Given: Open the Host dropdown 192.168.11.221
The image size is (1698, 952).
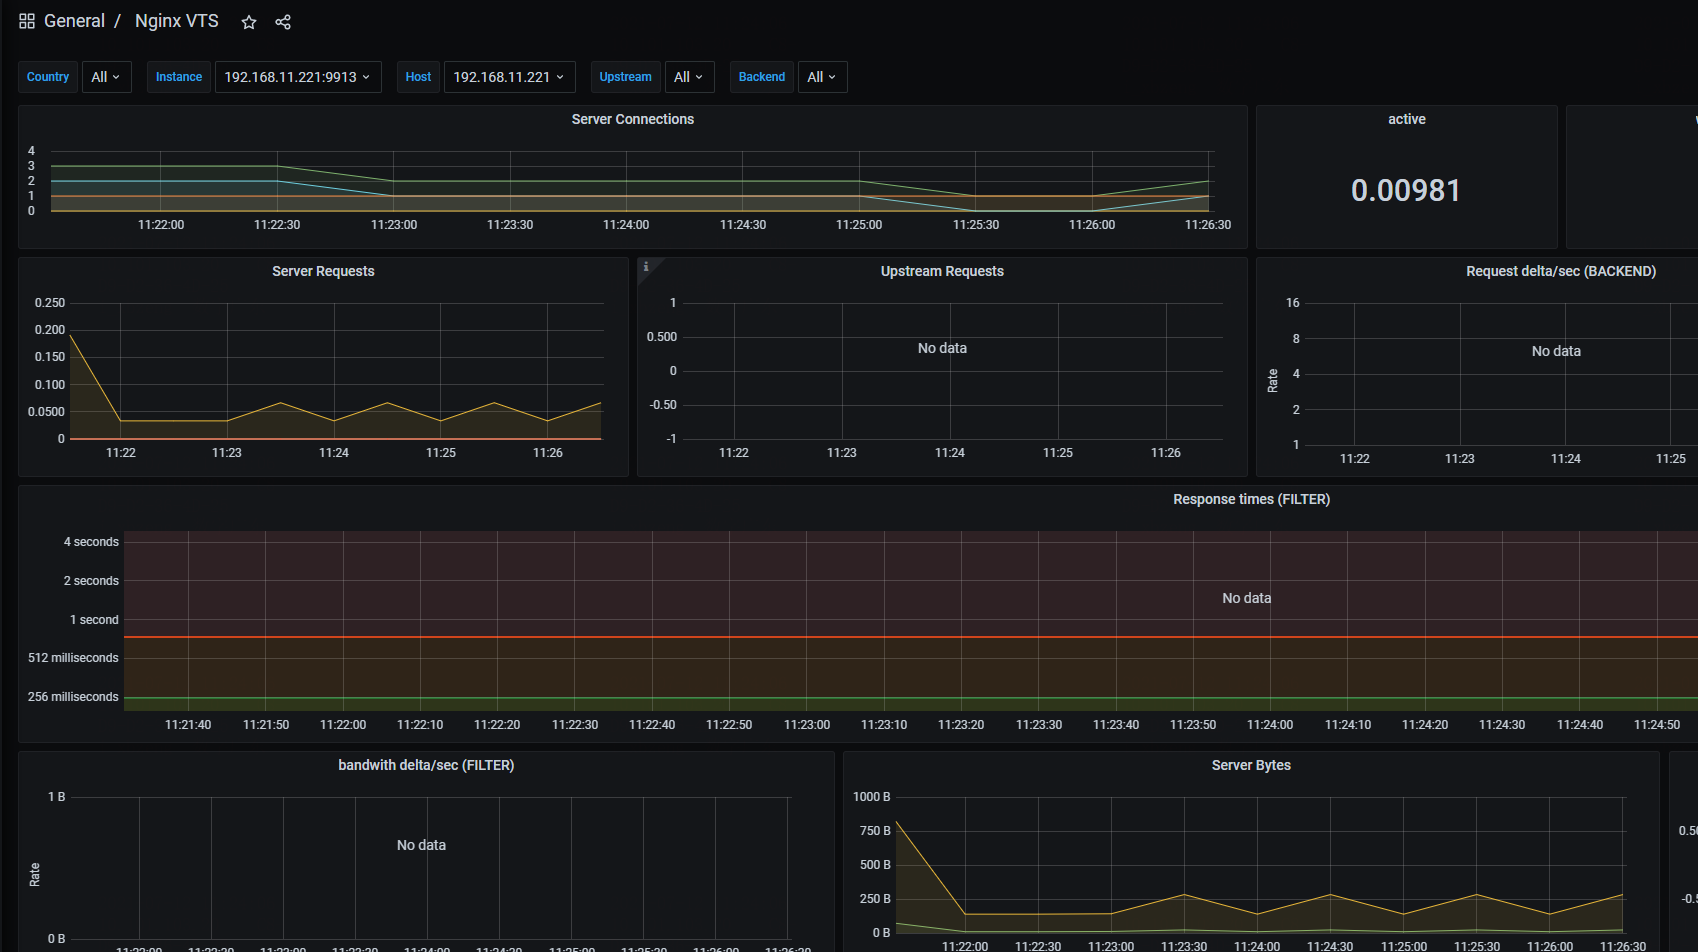Looking at the screenshot, I should coord(509,77).
